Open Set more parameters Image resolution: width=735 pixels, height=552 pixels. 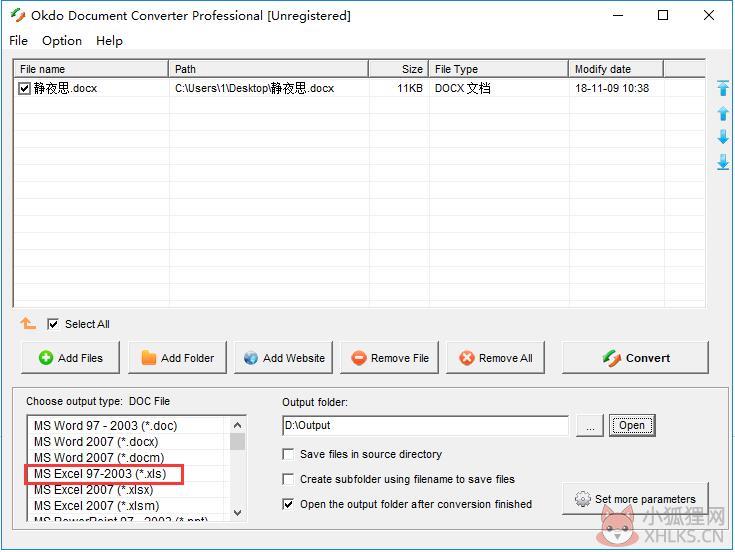(635, 499)
